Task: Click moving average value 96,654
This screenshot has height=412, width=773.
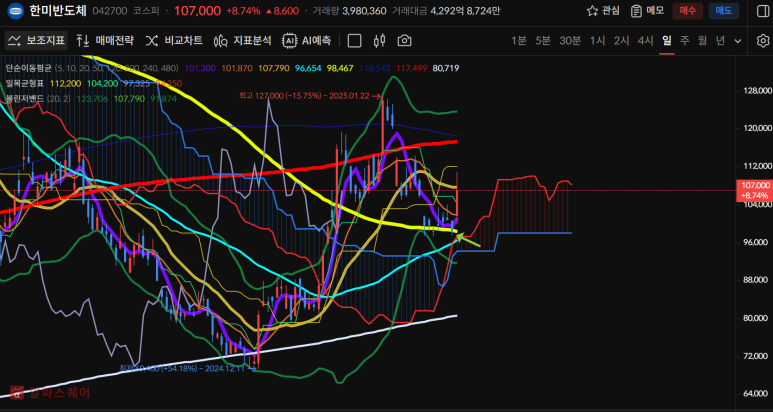Action: pos(306,68)
